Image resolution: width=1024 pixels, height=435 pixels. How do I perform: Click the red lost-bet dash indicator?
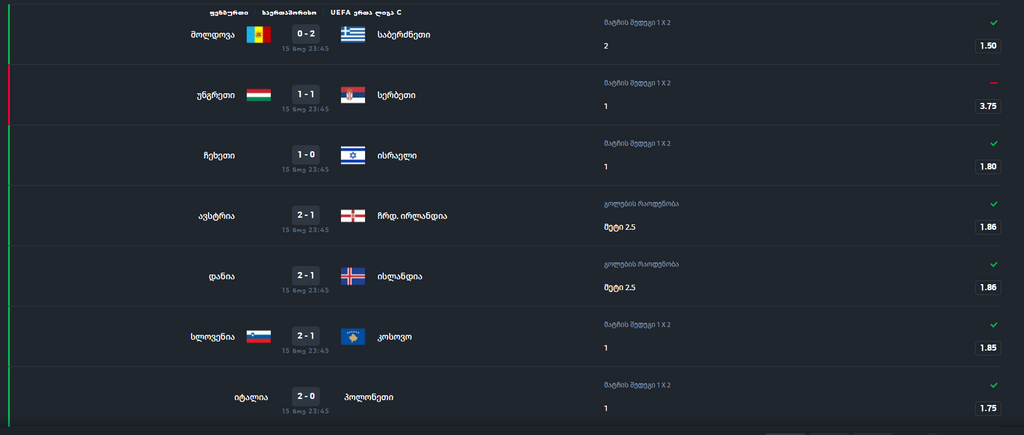click(994, 83)
